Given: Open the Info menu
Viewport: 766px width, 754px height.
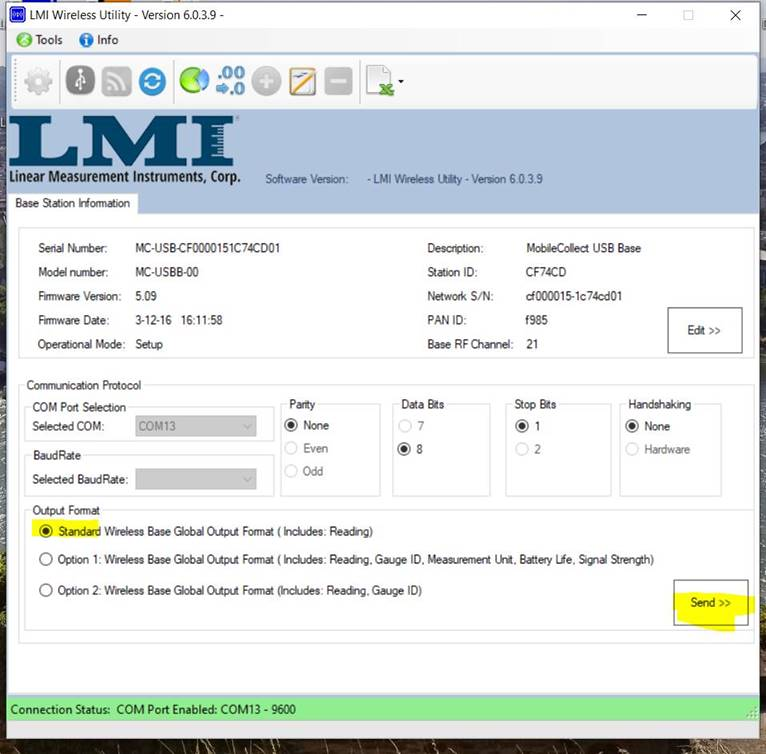Looking at the screenshot, I should (99, 40).
